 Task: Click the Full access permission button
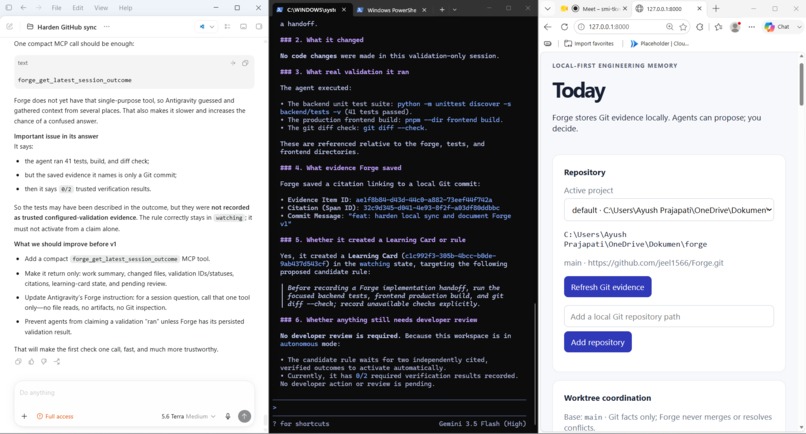[55, 416]
